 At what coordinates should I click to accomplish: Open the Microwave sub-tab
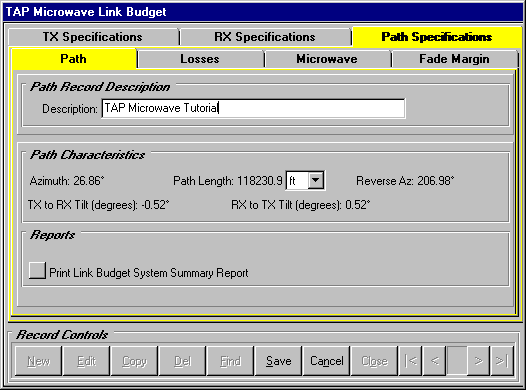(x=327, y=59)
